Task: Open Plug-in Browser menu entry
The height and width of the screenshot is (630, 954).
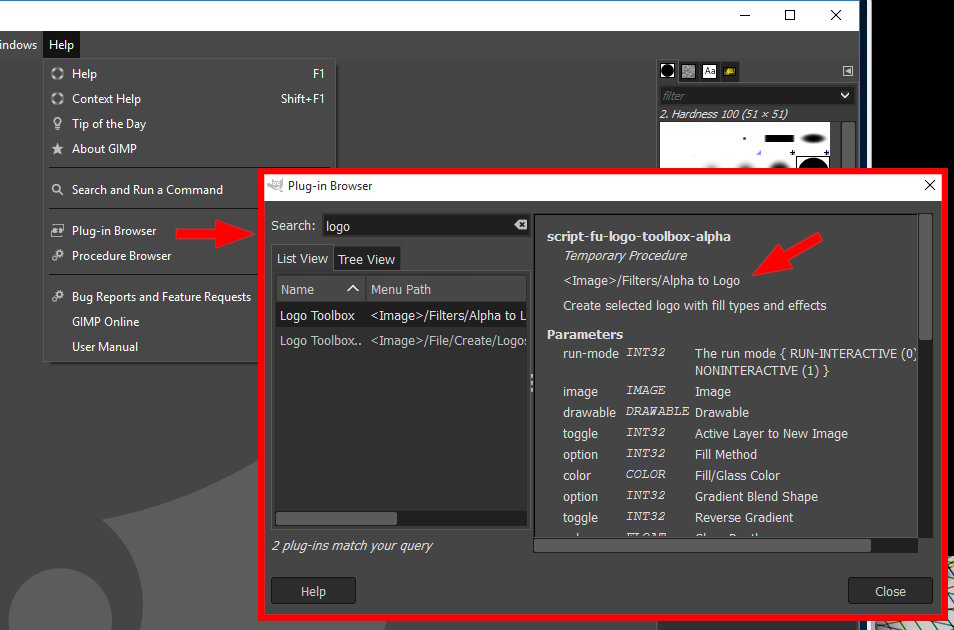Action: click(x=153, y=231)
